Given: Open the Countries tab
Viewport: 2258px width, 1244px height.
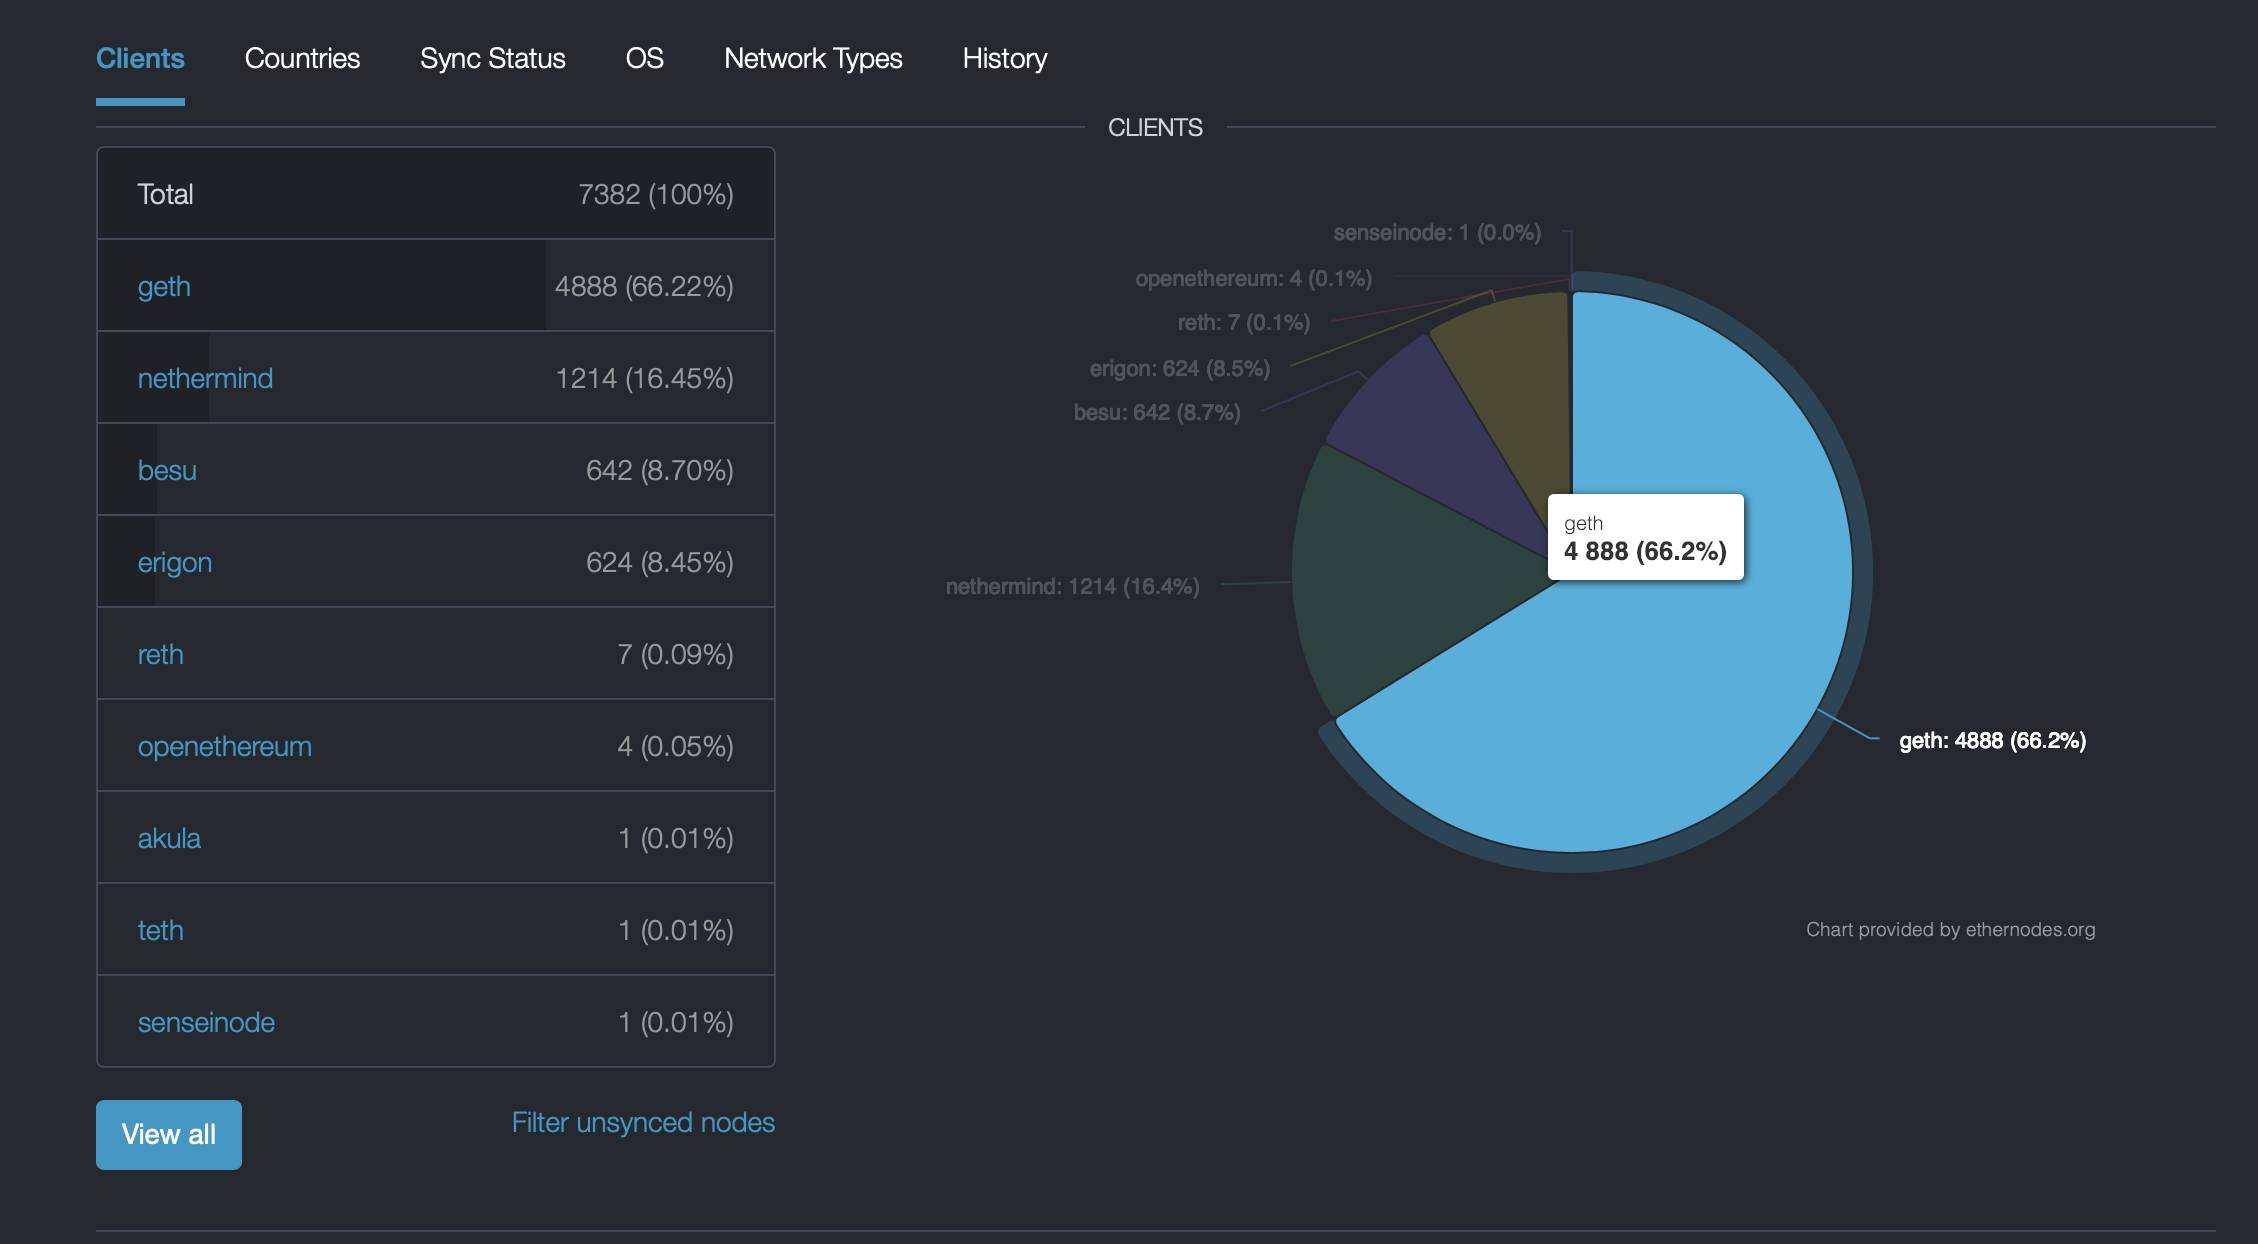Looking at the screenshot, I should pyautogui.click(x=302, y=58).
